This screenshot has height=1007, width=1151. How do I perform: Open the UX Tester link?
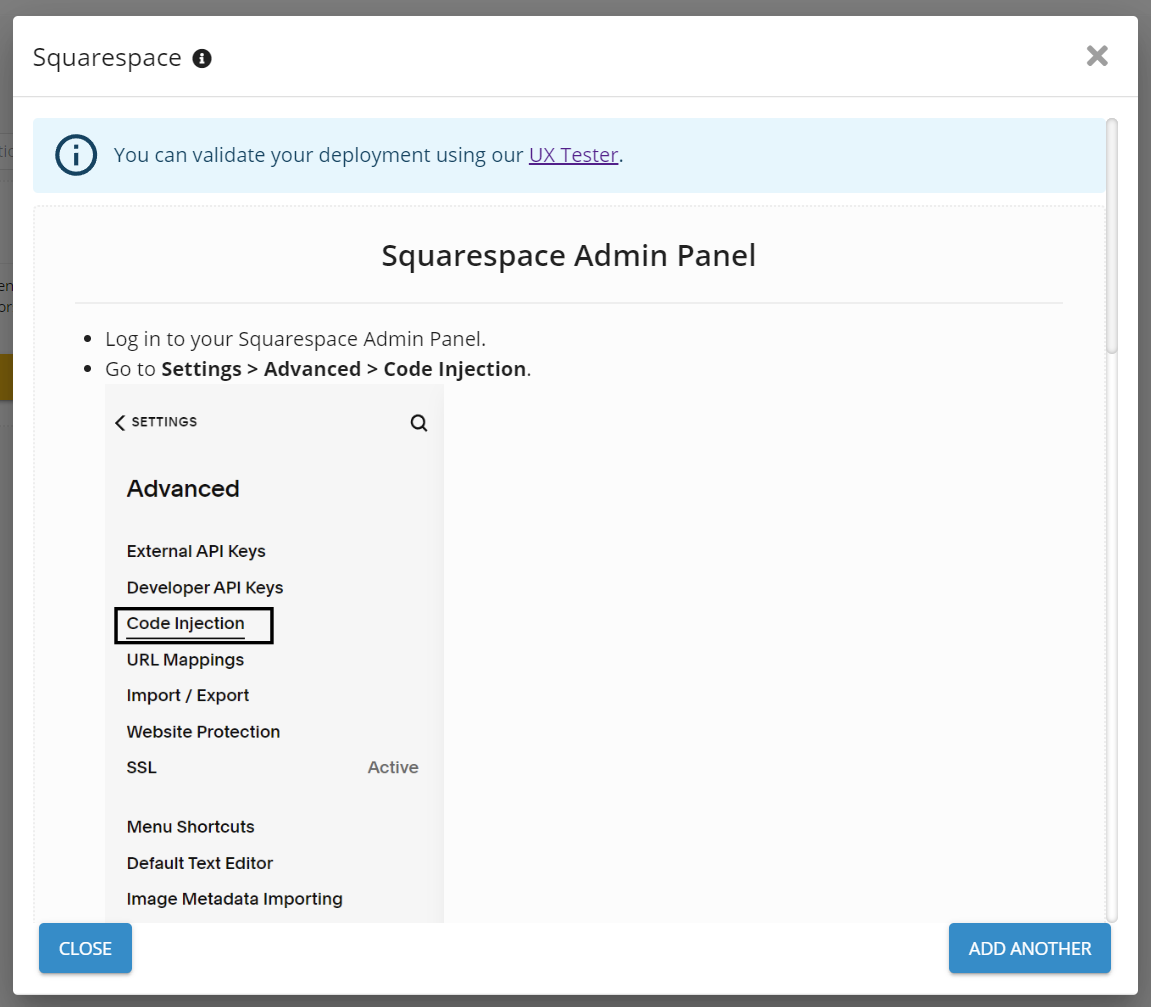point(573,155)
